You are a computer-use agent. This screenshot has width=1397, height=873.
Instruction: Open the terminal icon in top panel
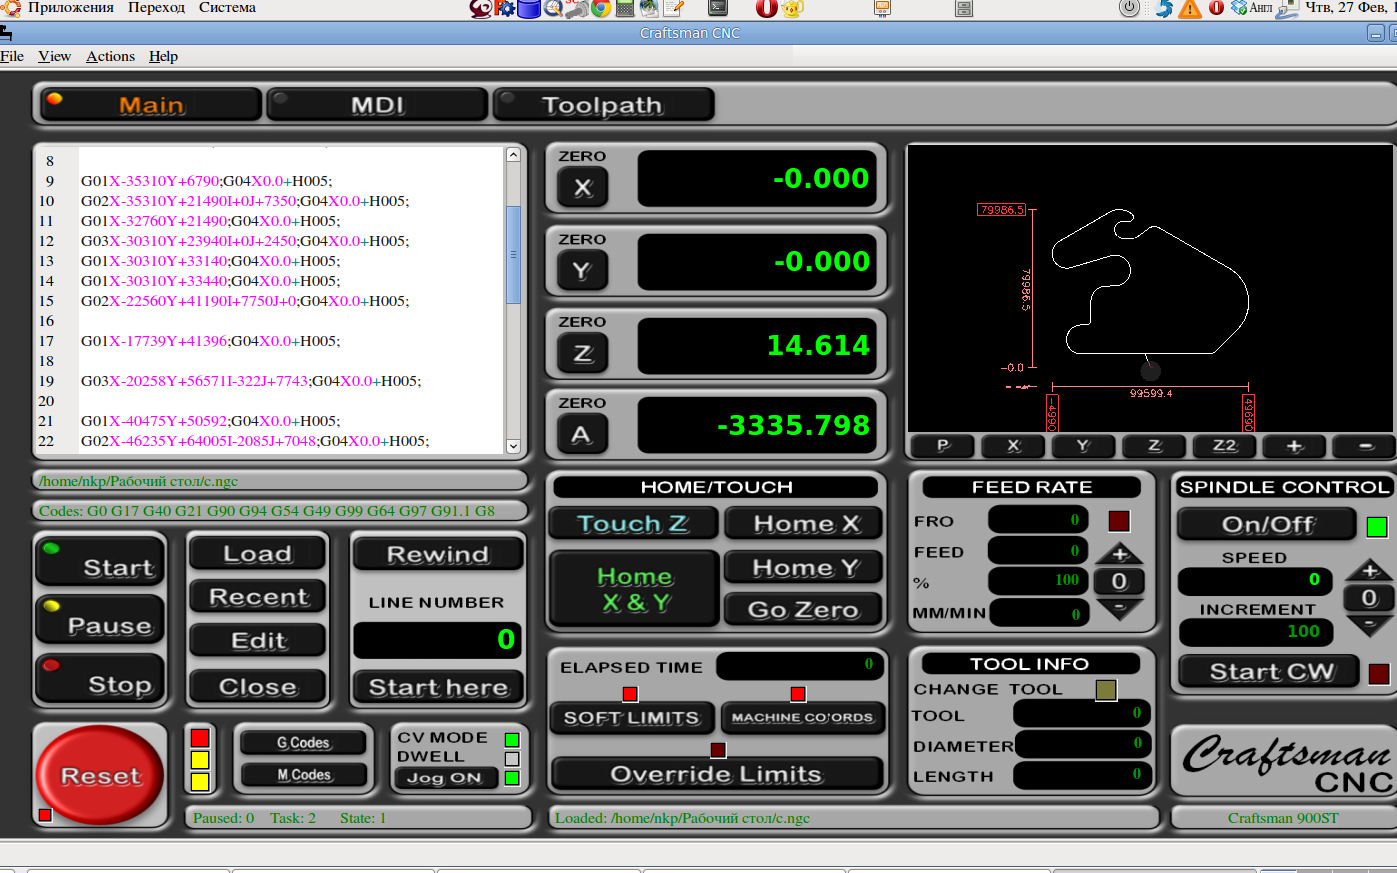tap(718, 9)
